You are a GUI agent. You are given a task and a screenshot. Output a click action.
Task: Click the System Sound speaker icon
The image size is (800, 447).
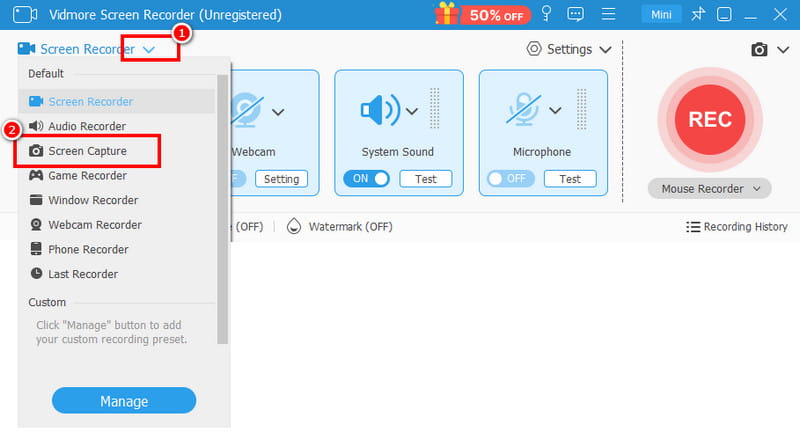382,110
